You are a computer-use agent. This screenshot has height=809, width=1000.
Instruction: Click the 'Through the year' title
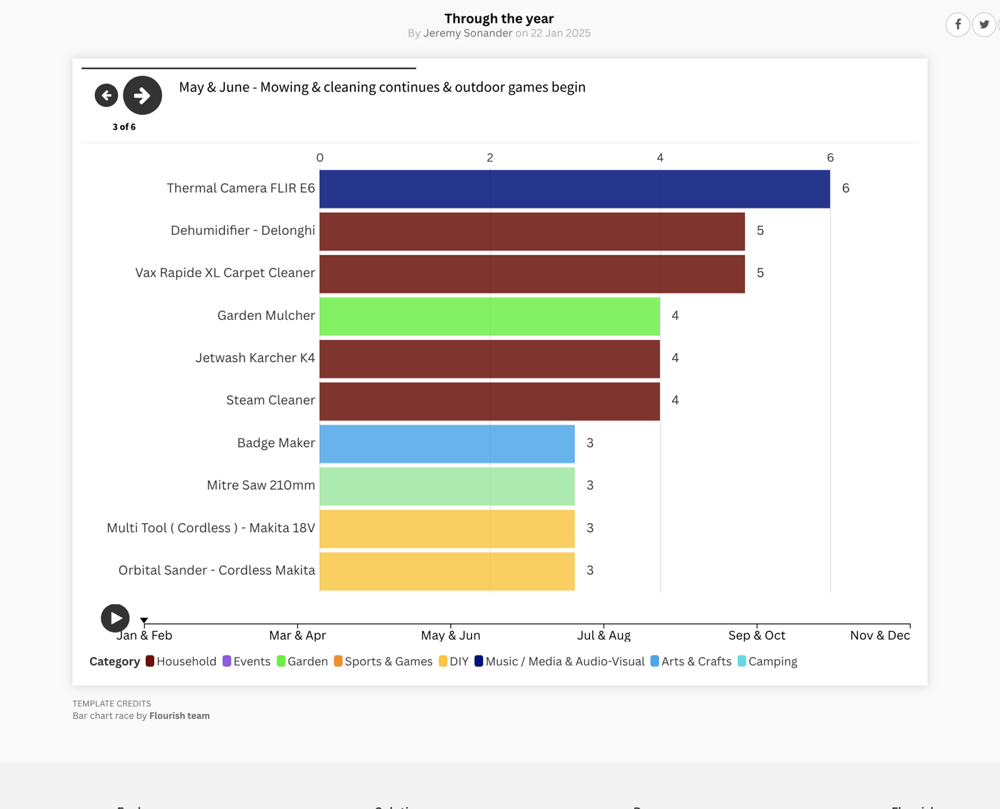click(499, 18)
